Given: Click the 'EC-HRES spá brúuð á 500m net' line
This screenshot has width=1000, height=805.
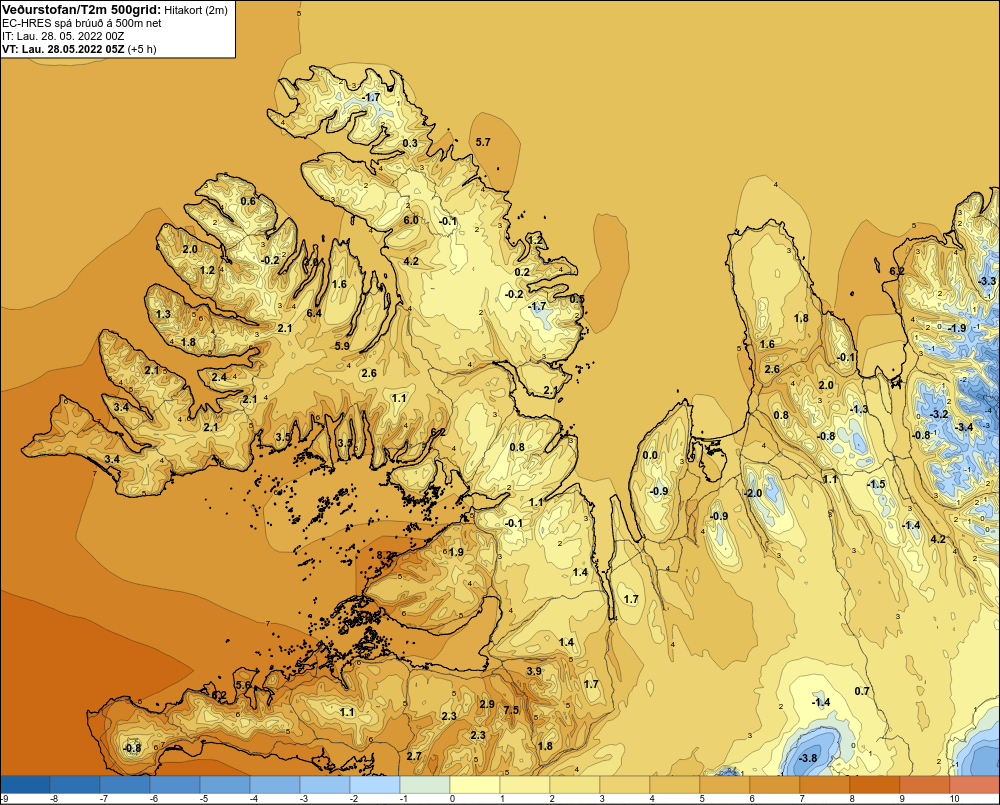Looking at the screenshot, I should pos(82,23).
